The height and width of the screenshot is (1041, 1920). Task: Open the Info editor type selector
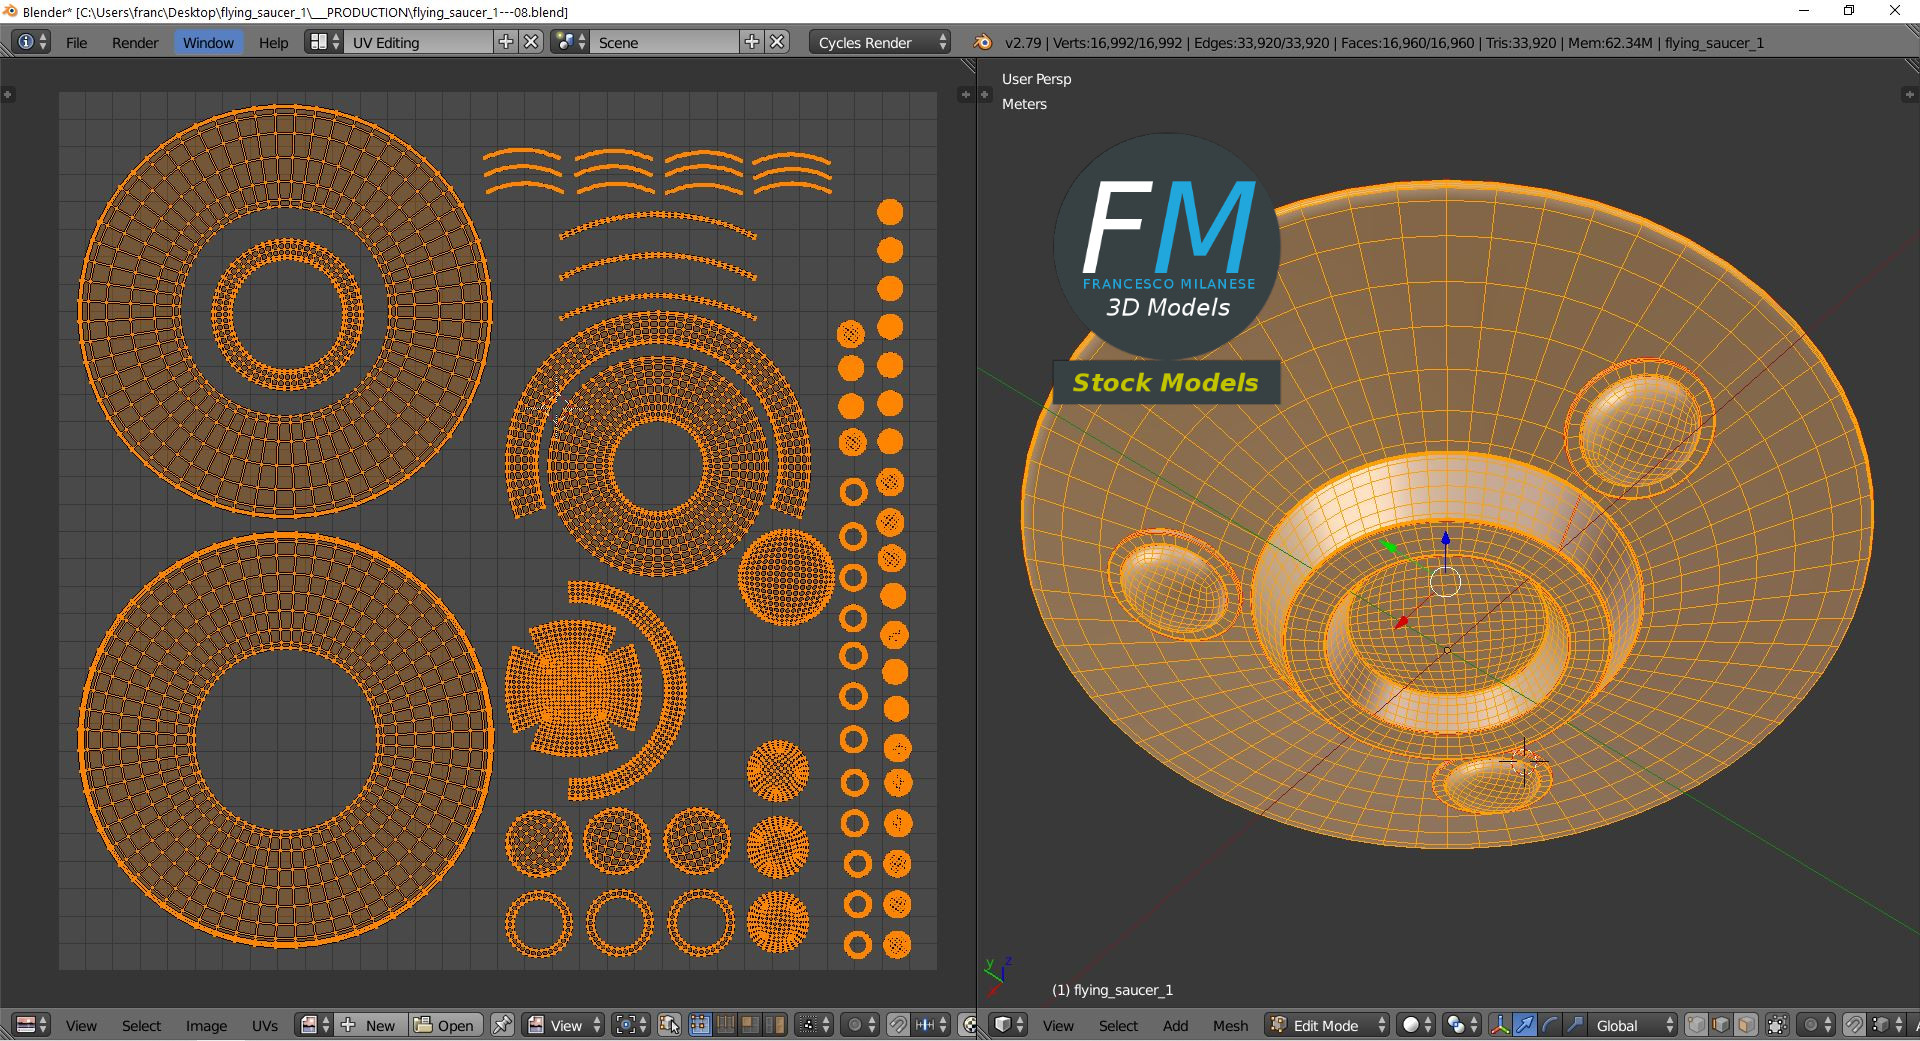(x=33, y=42)
